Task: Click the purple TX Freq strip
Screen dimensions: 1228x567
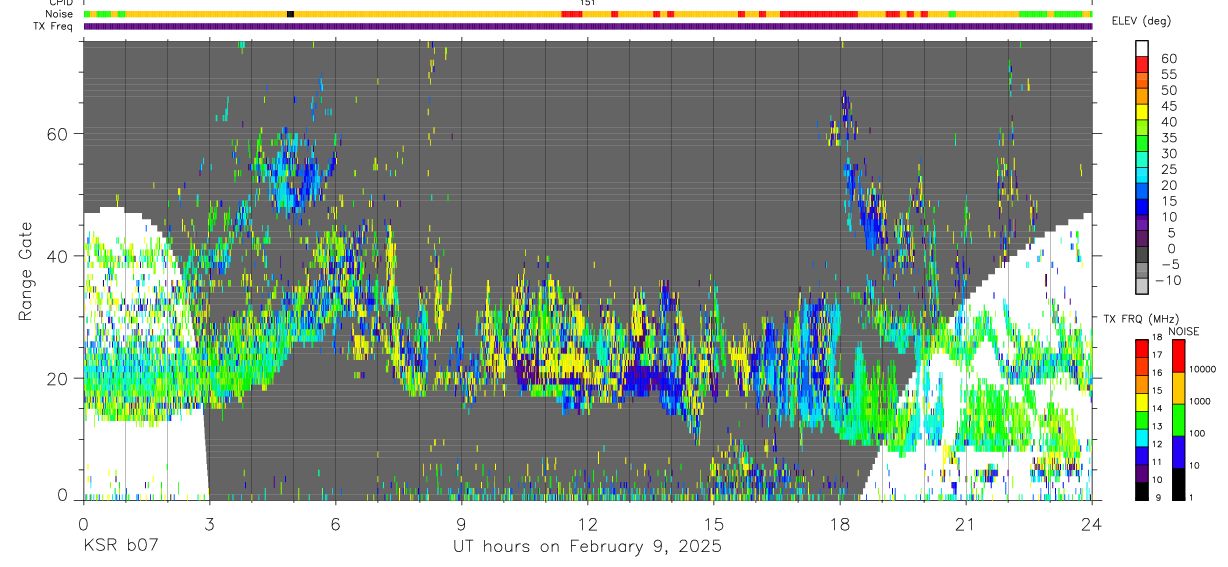Action: (x=588, y=26)
